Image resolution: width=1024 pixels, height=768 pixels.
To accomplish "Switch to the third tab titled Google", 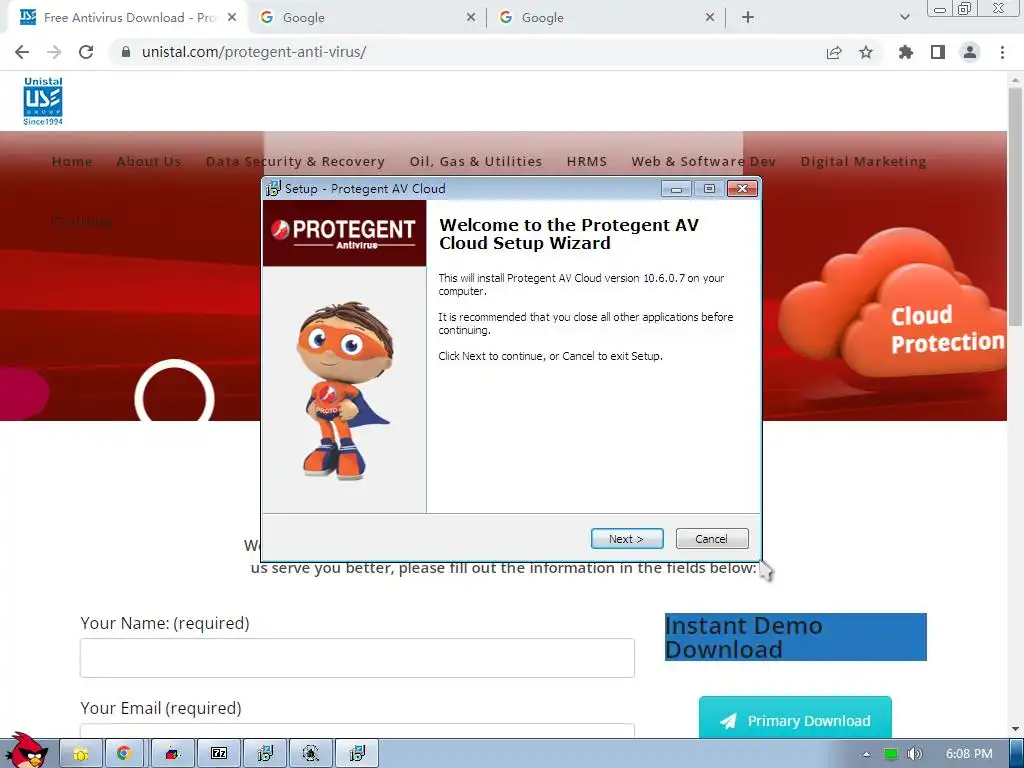I will click(605, 18).
